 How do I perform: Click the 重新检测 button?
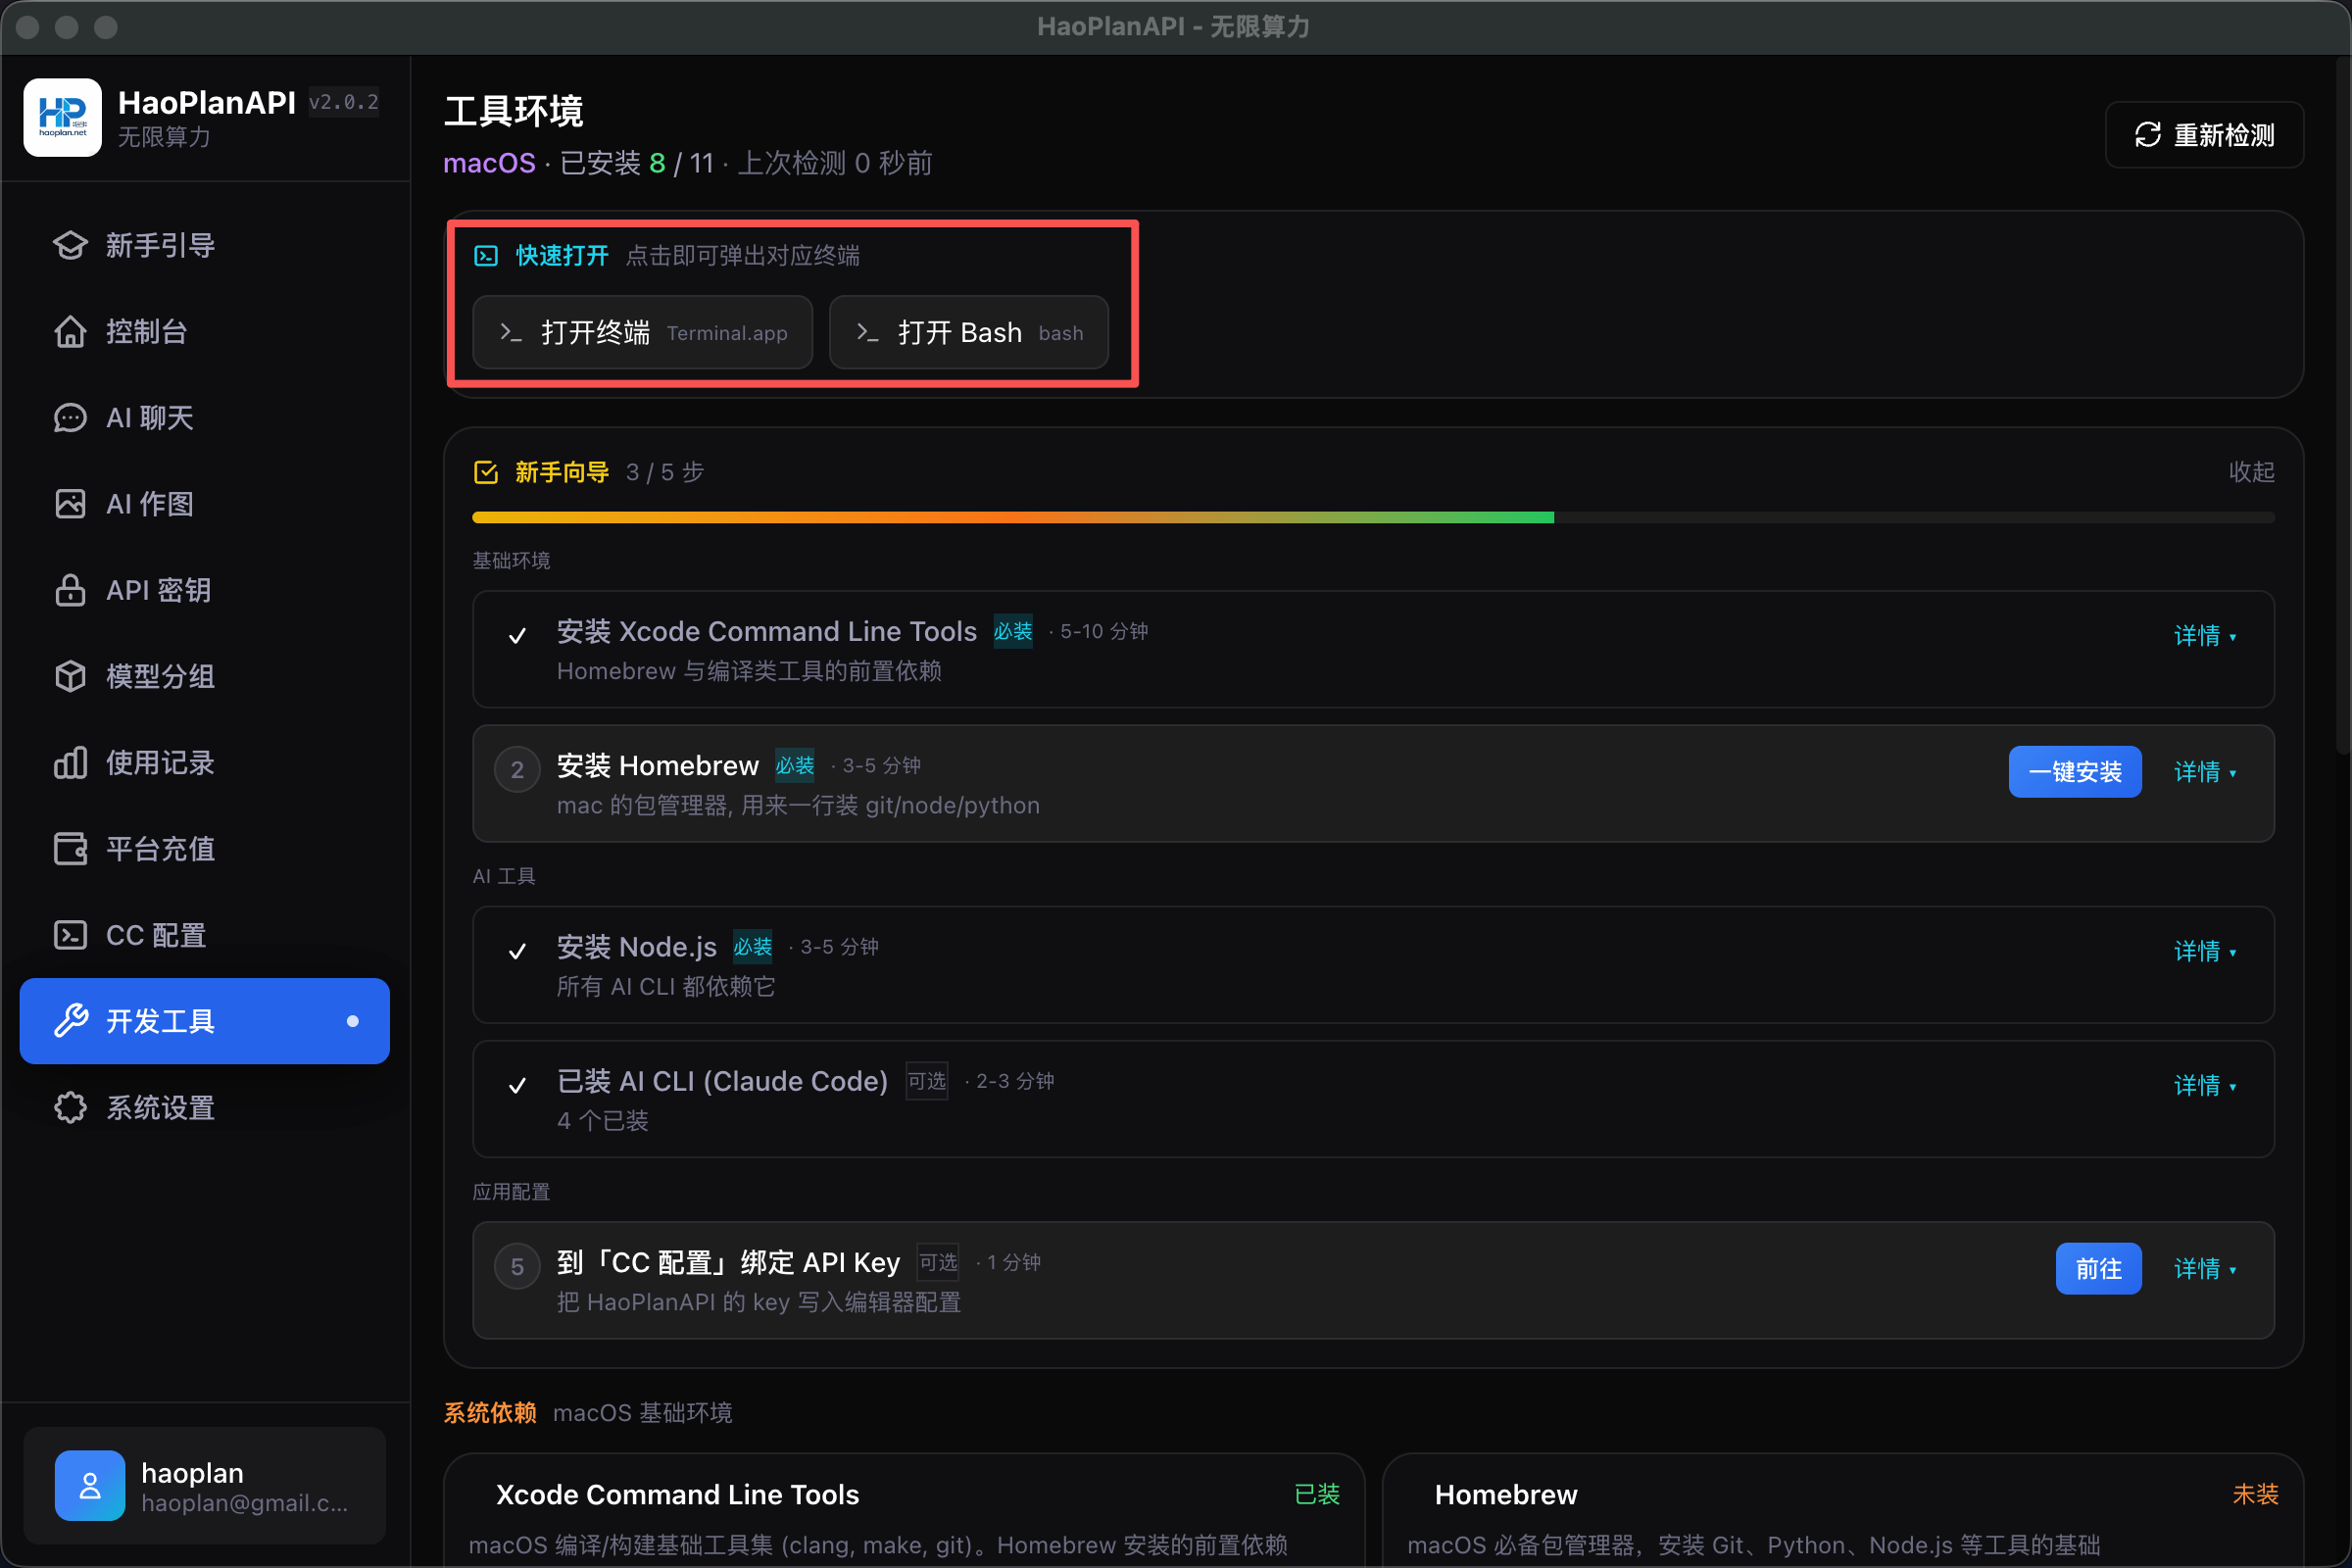(x=2204, y=135)
